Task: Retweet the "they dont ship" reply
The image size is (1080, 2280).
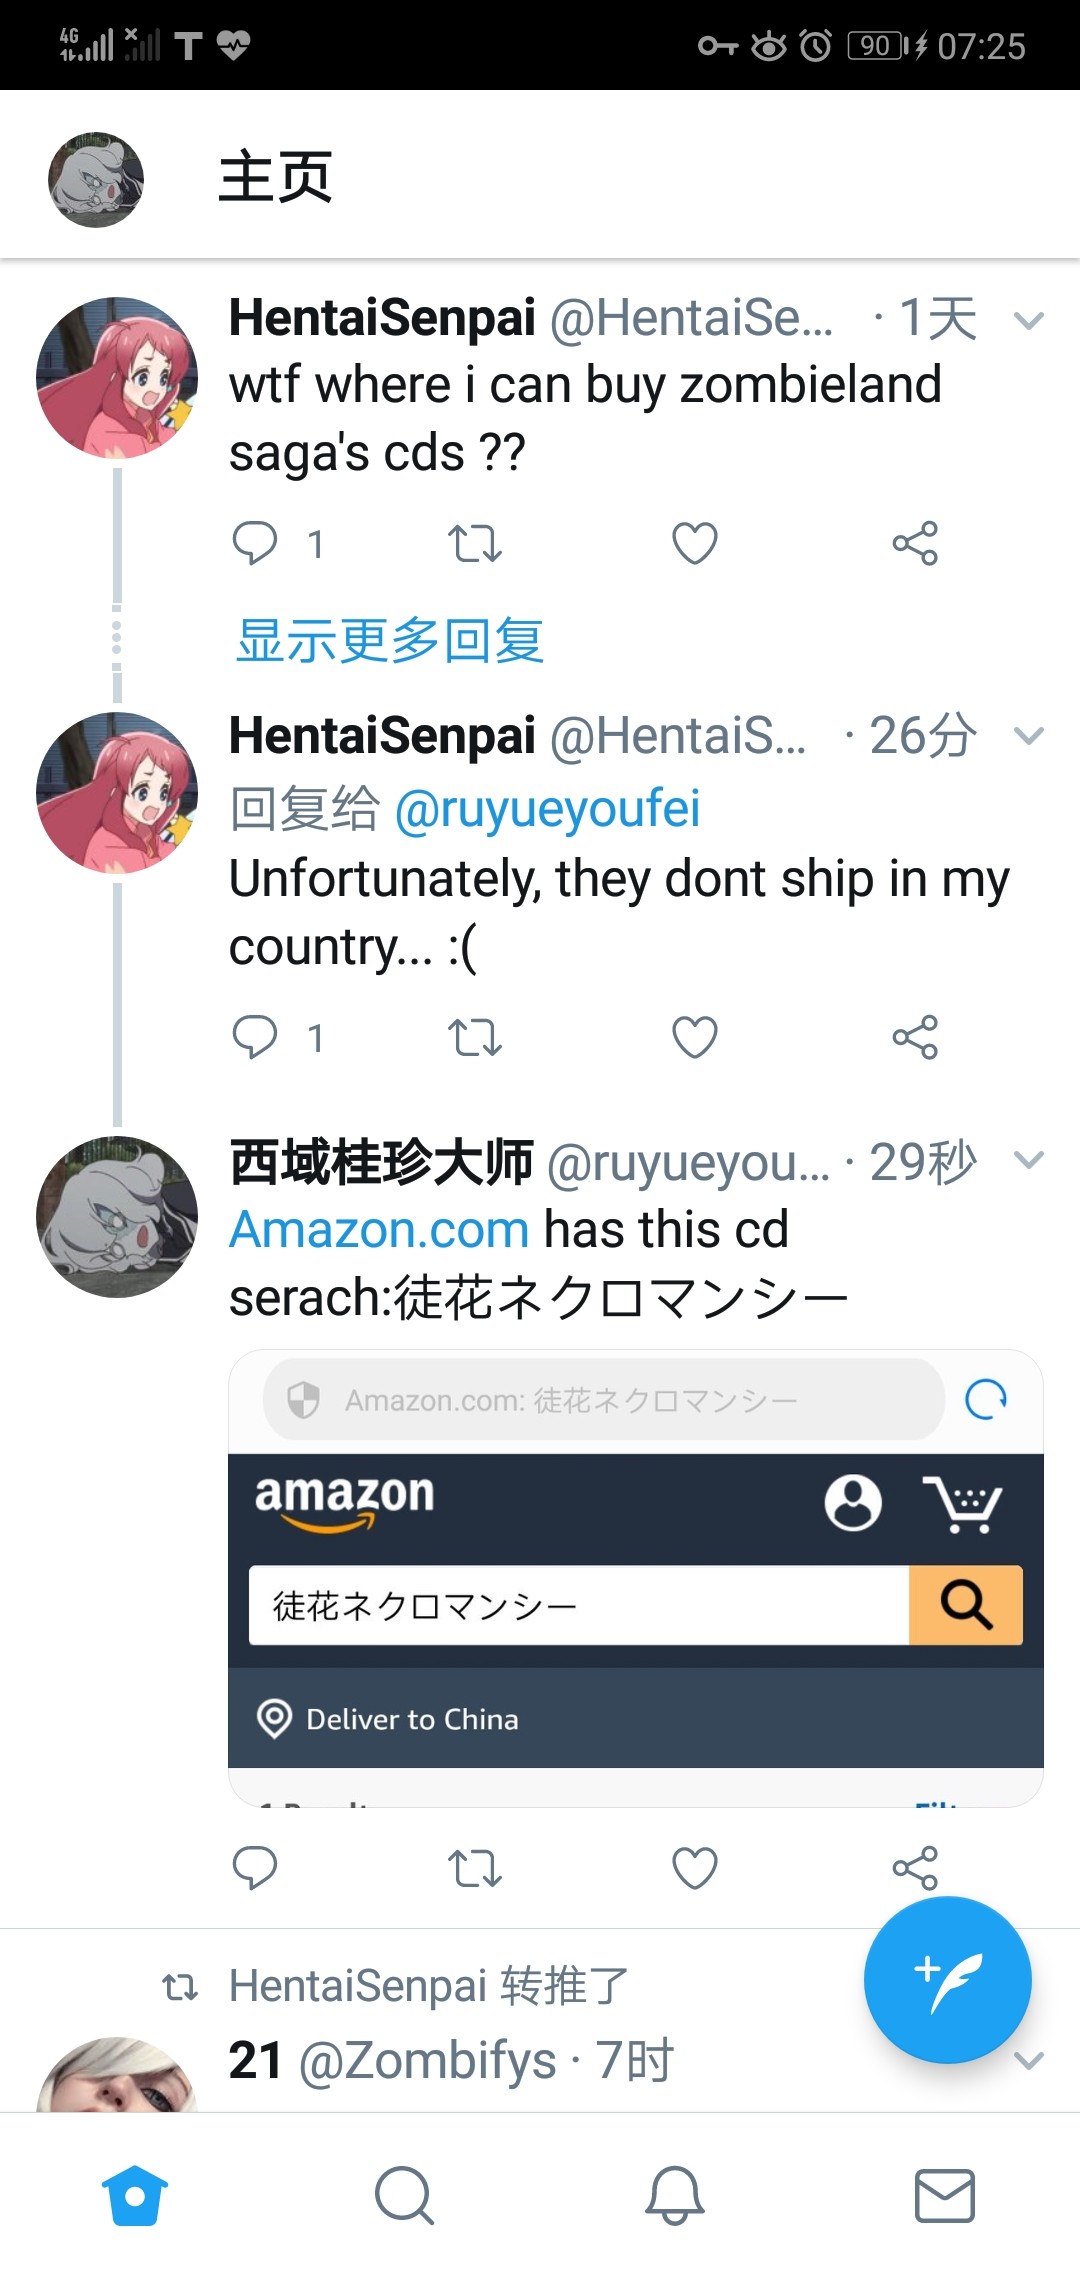Action: coord(474,1037)
